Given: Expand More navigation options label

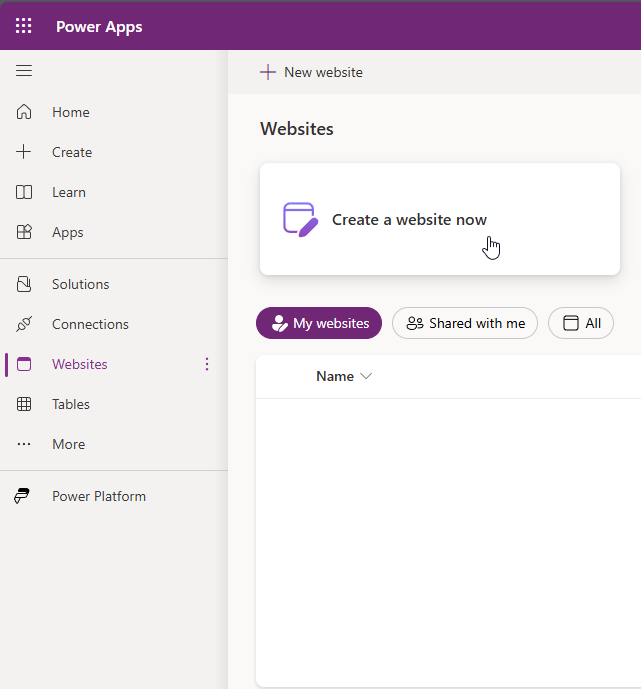Looking at the screenshot, I should coord(69,444).
